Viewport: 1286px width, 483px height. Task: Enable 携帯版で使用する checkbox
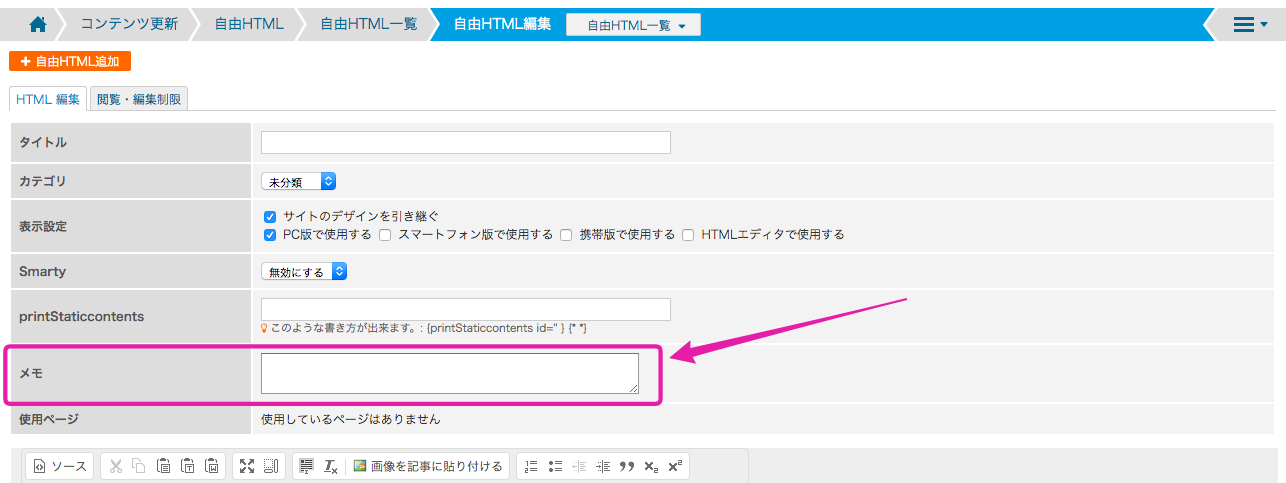click(x=566, y=235)
